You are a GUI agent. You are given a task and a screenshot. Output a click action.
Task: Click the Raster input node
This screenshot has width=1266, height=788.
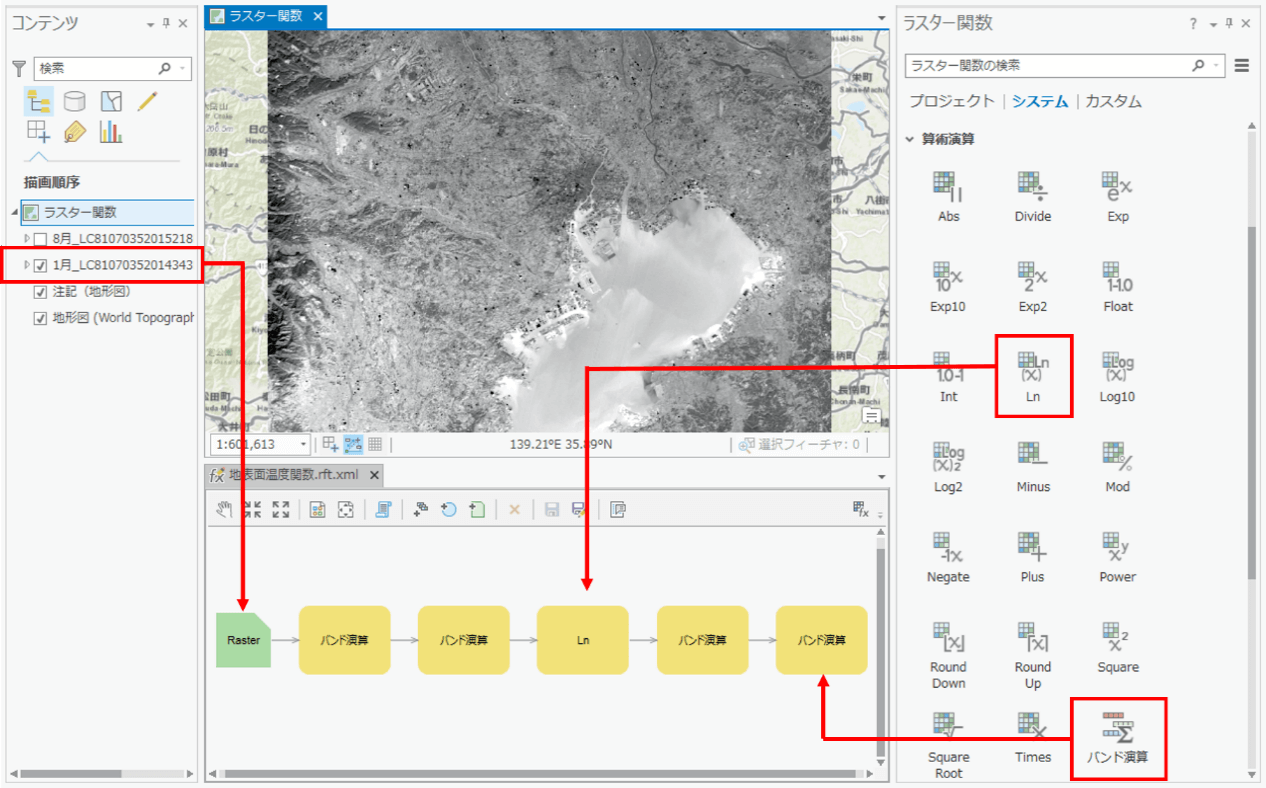tap(243, 640)
